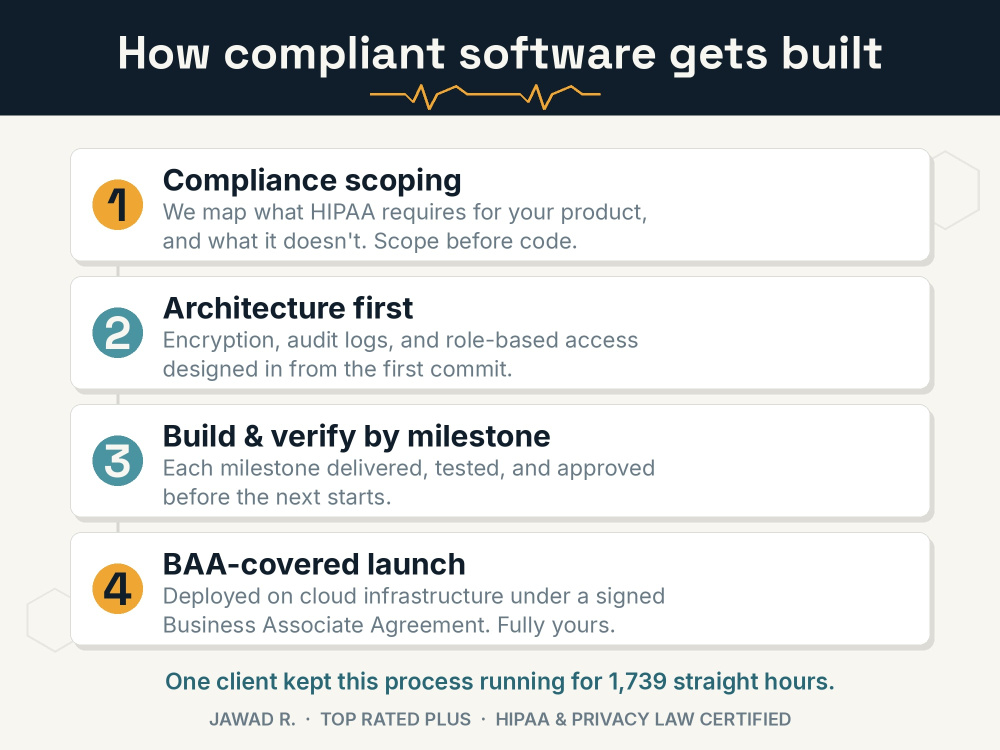Click the orange number 4 circle
The width and height of the screenshot is (1000, 750).
[x=117, y=589]
